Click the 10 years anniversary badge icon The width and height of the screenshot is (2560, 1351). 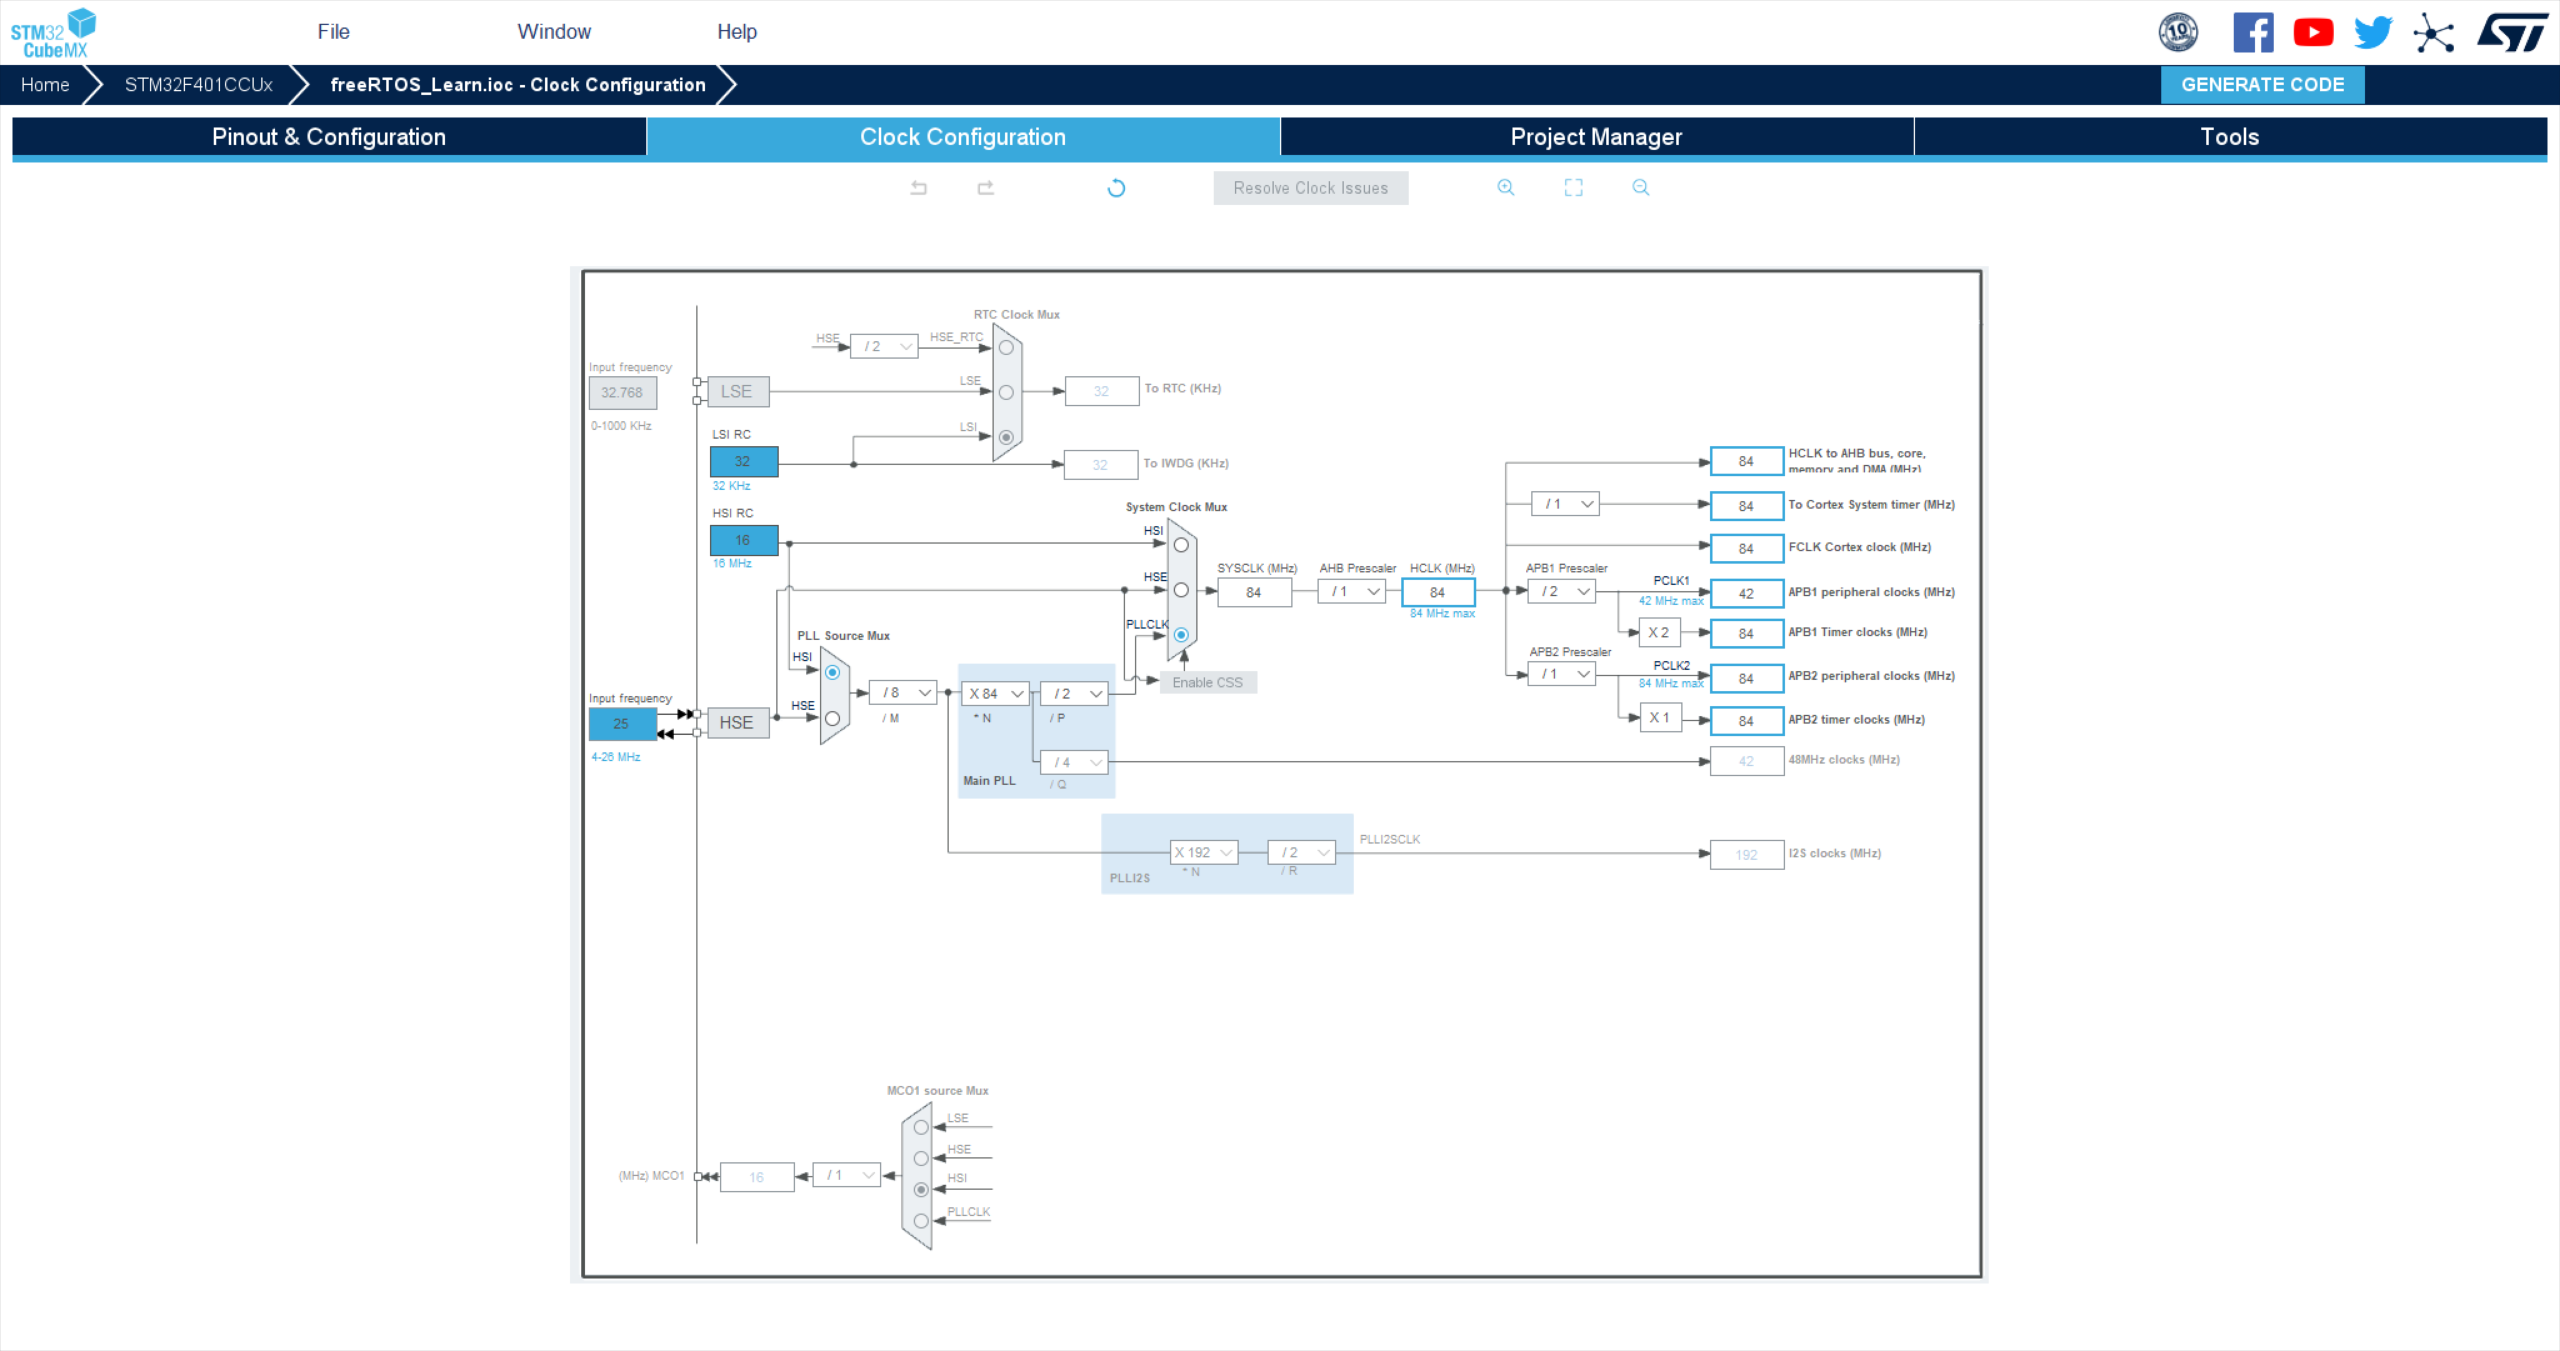click(x=2178, y=32)
